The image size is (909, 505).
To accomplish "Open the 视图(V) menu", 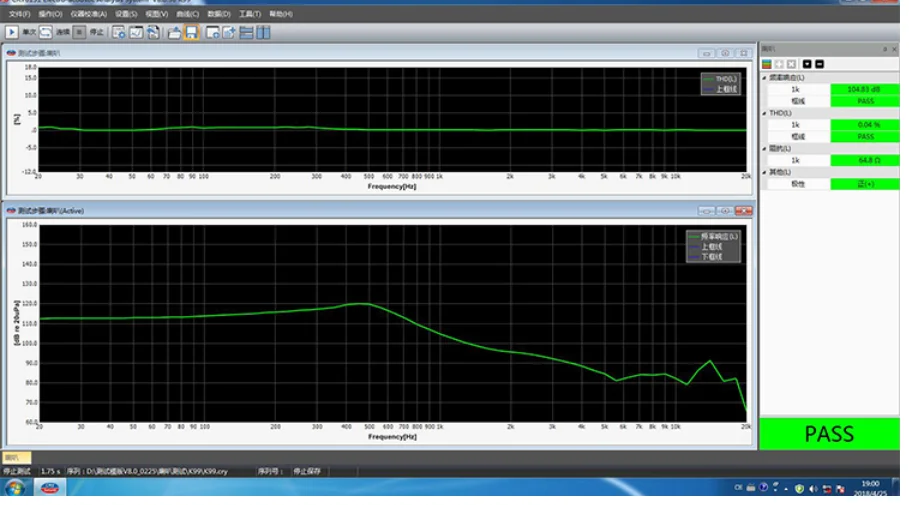I will click(x=157, y=14).
